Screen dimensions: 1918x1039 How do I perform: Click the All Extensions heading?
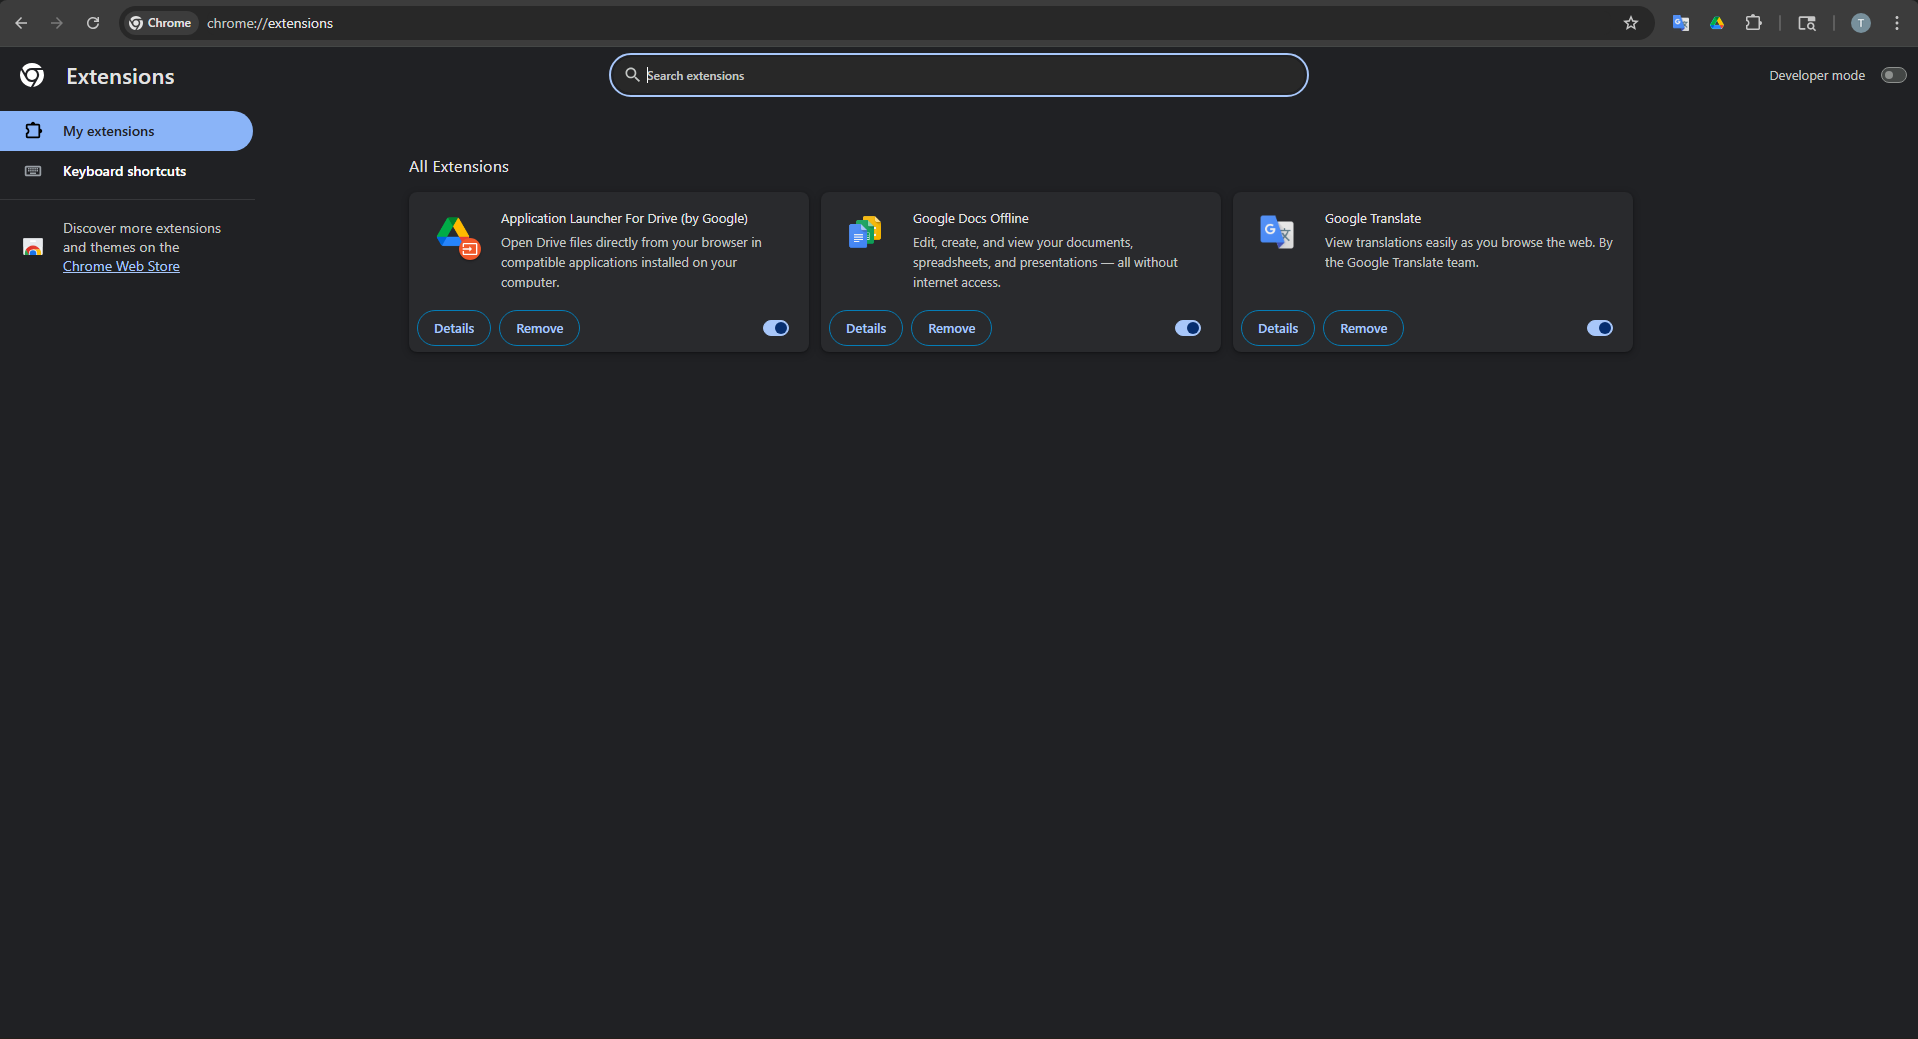click(459, 166)
